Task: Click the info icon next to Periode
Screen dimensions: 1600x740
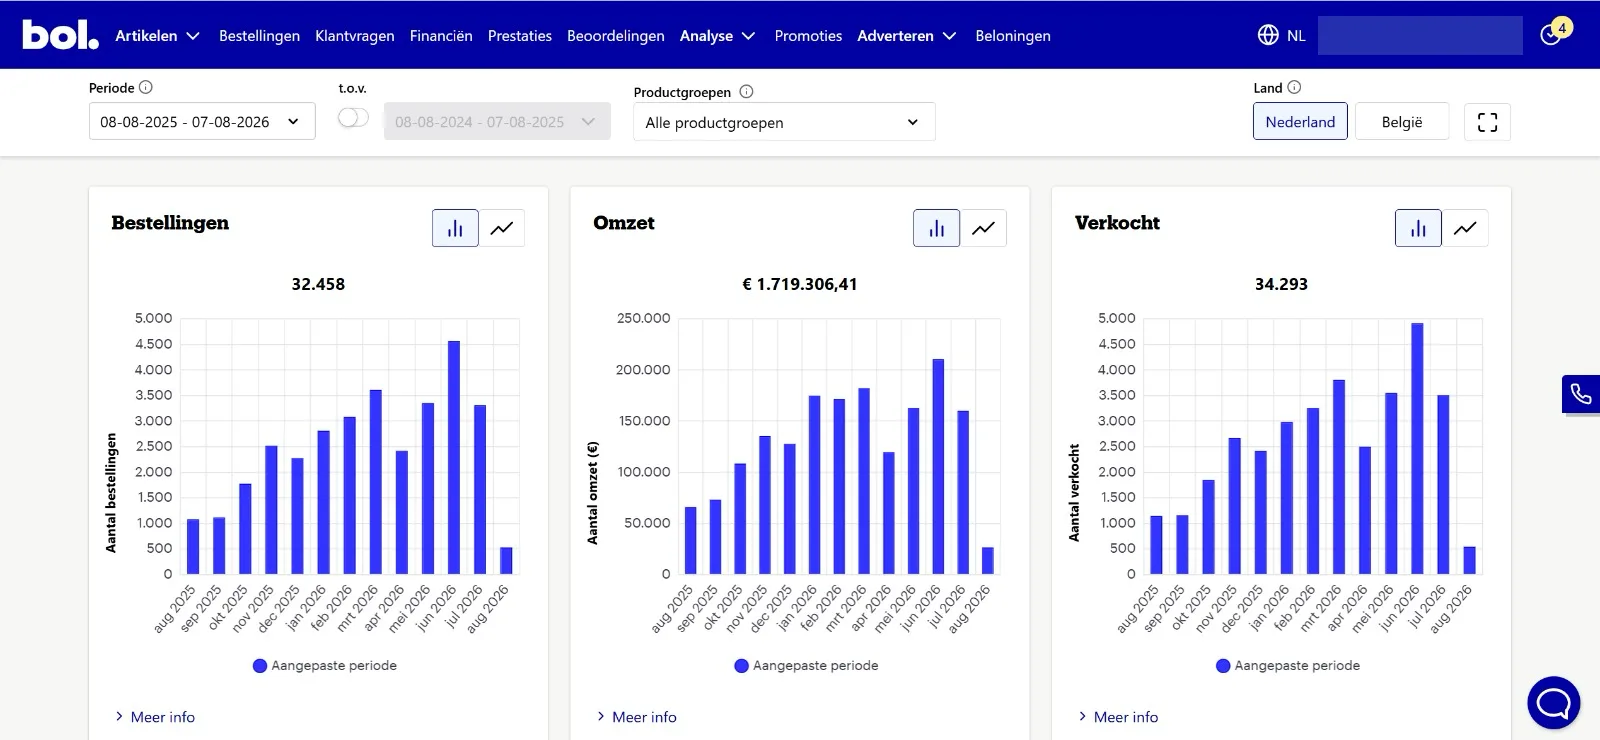Action: [146, 87]
